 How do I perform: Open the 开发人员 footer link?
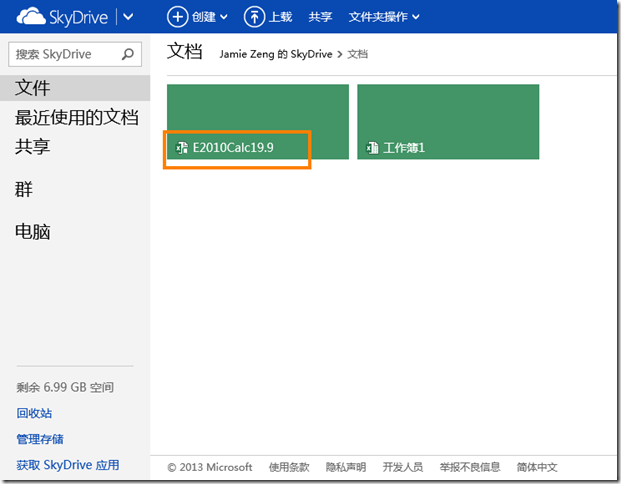click(x=403, y=467)
